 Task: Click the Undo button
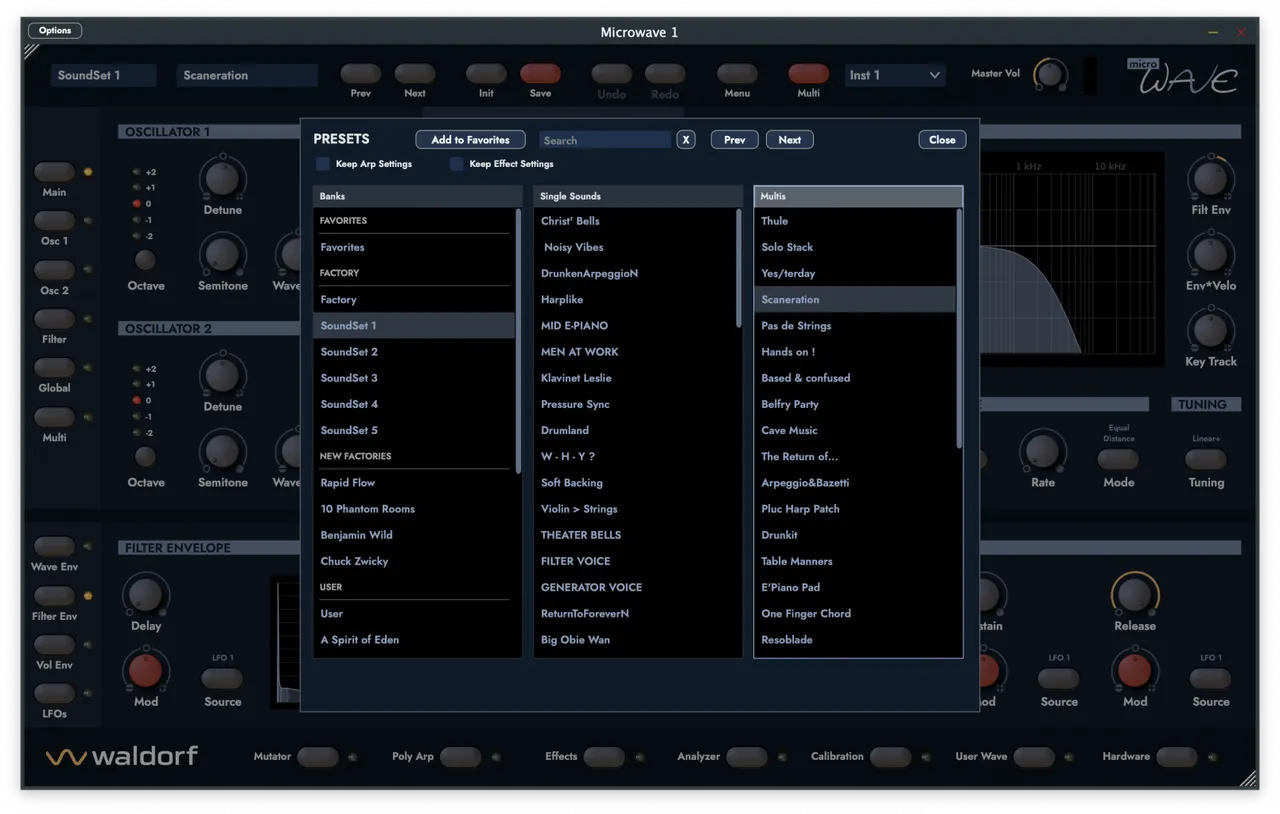(611, 74)
